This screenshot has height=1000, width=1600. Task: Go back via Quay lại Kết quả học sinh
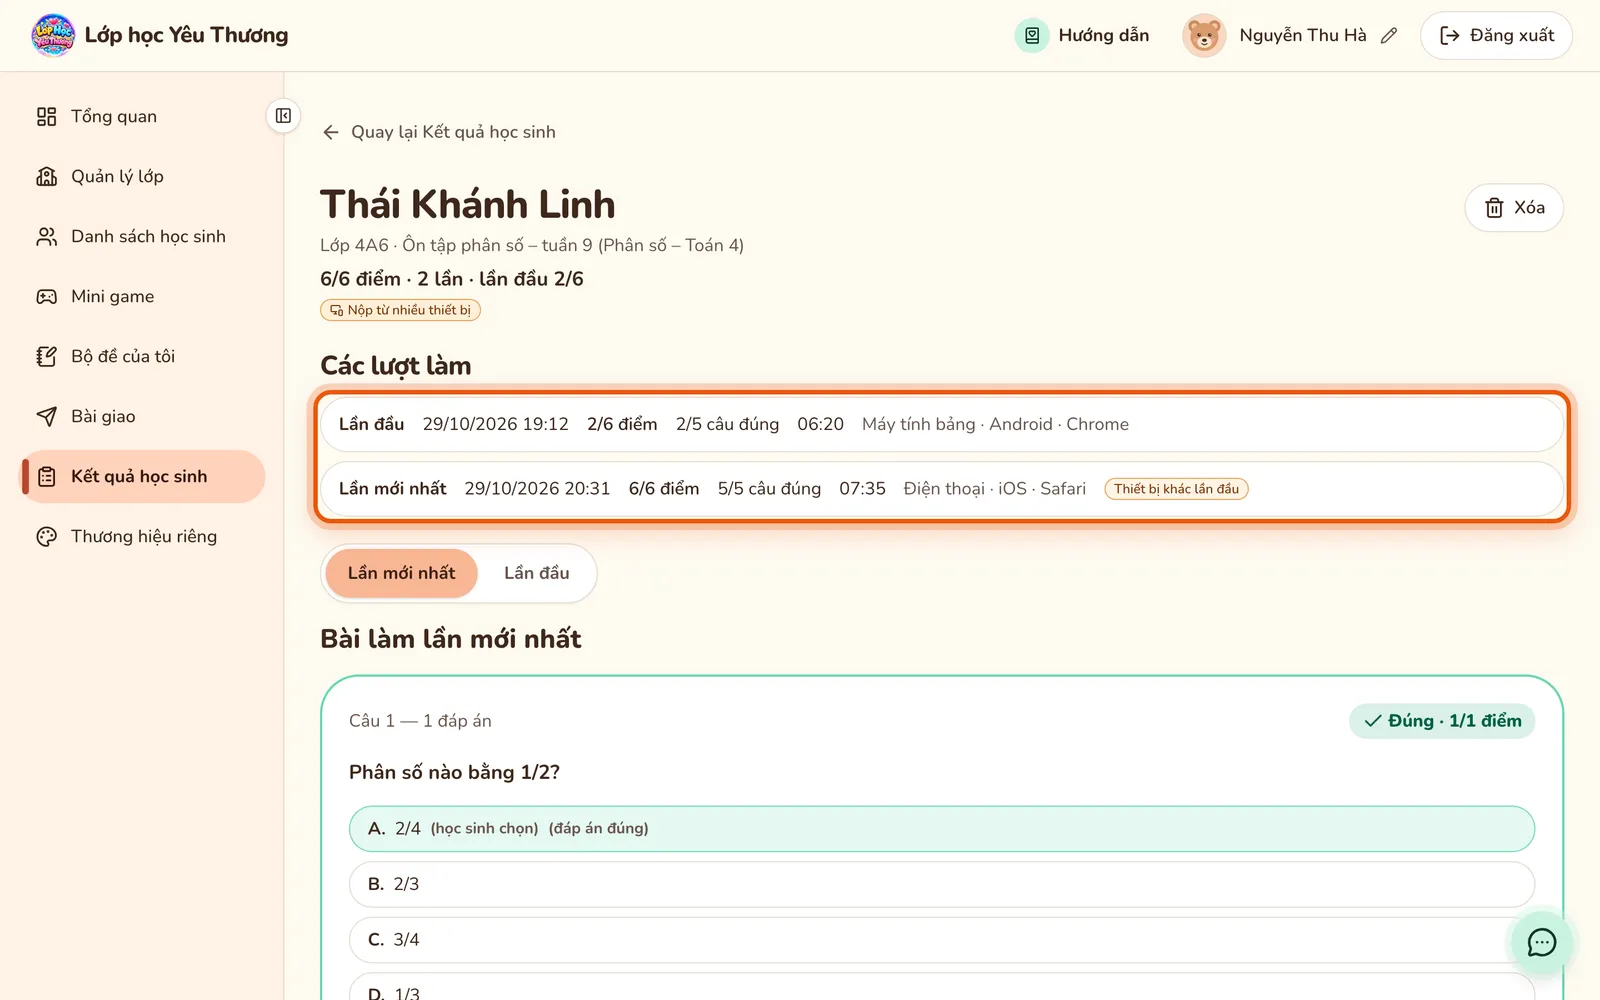click(x=439, y=132)
